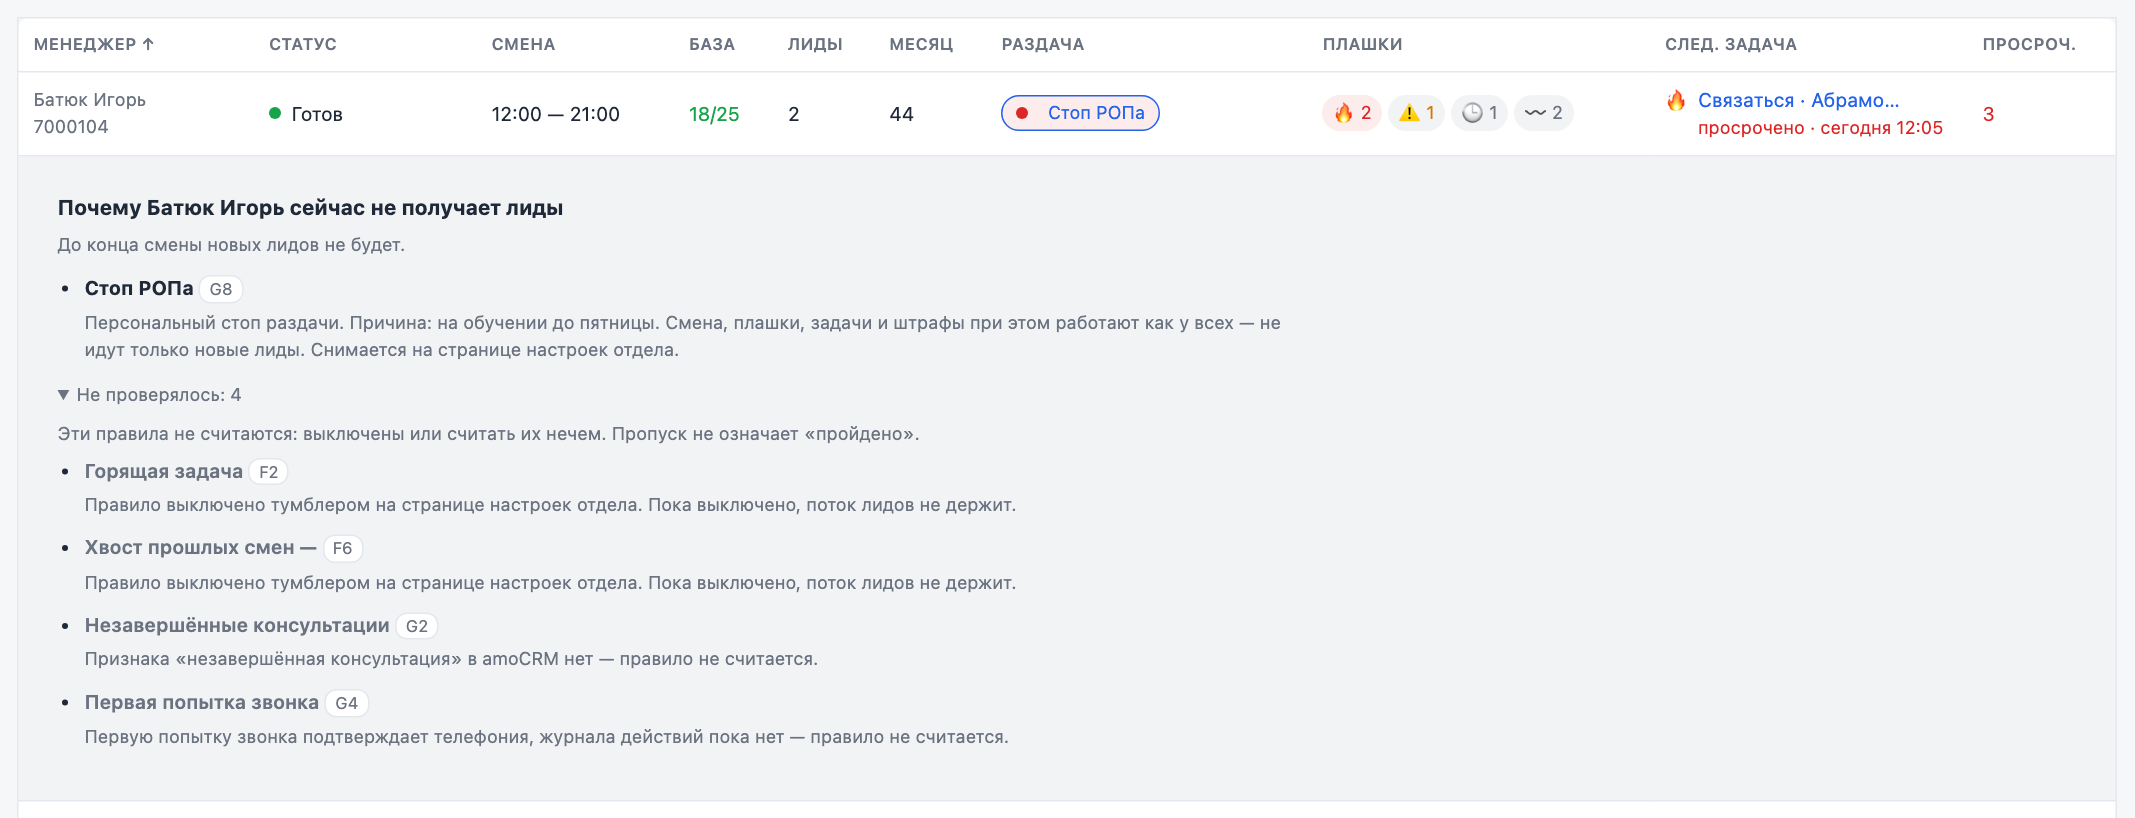Open the «Связаться · Абрамо...» task link
Image resolution: width=2135 pixels, height=818 pixels.
pyautogui.click(x=1798, y=100)
